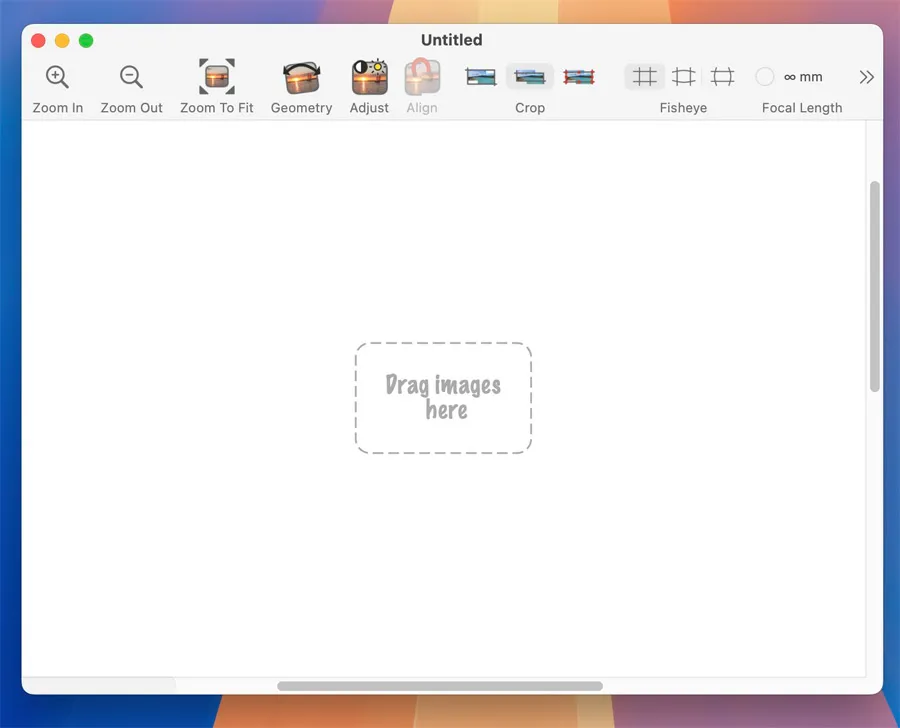
Task: Click the Untitled window title
Action: coord(451,40)
